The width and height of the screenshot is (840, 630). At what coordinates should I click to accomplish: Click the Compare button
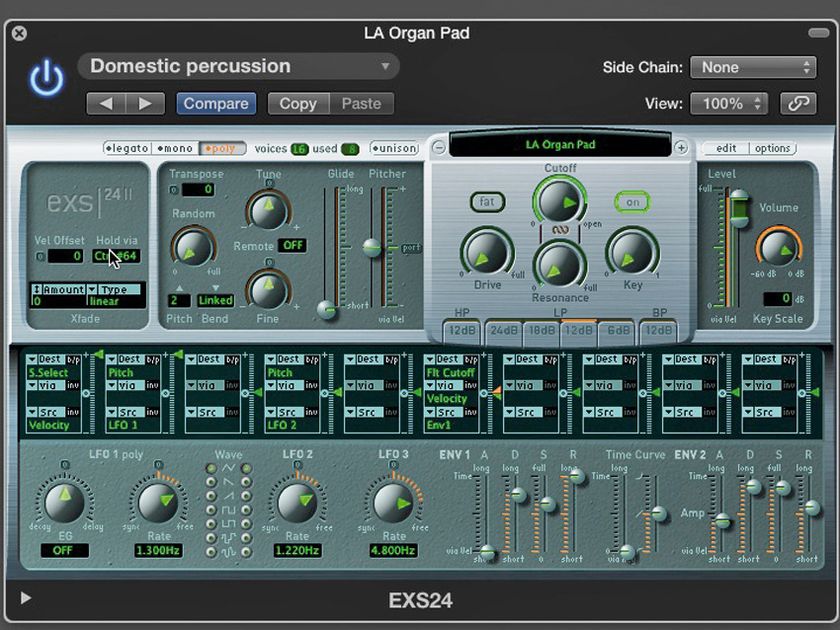(215, 103)
